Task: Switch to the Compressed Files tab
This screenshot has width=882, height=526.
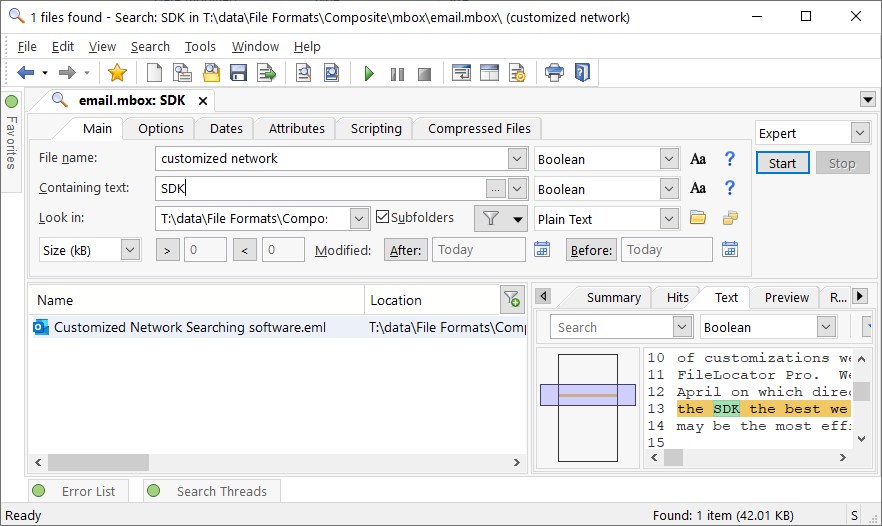Action: (479, 129)
